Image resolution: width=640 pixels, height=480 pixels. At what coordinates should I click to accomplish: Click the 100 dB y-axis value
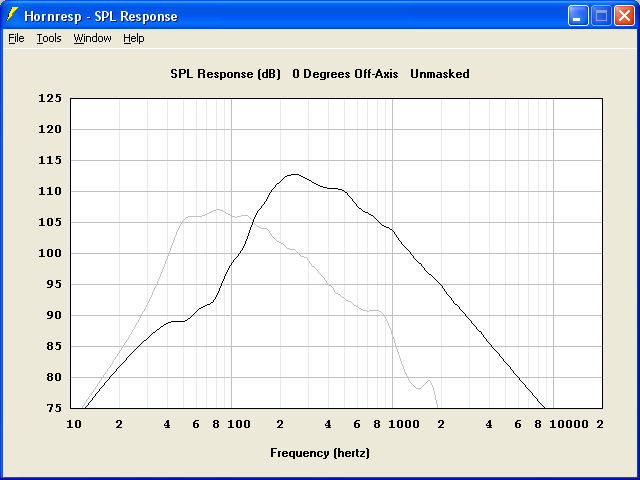(50, 253)
